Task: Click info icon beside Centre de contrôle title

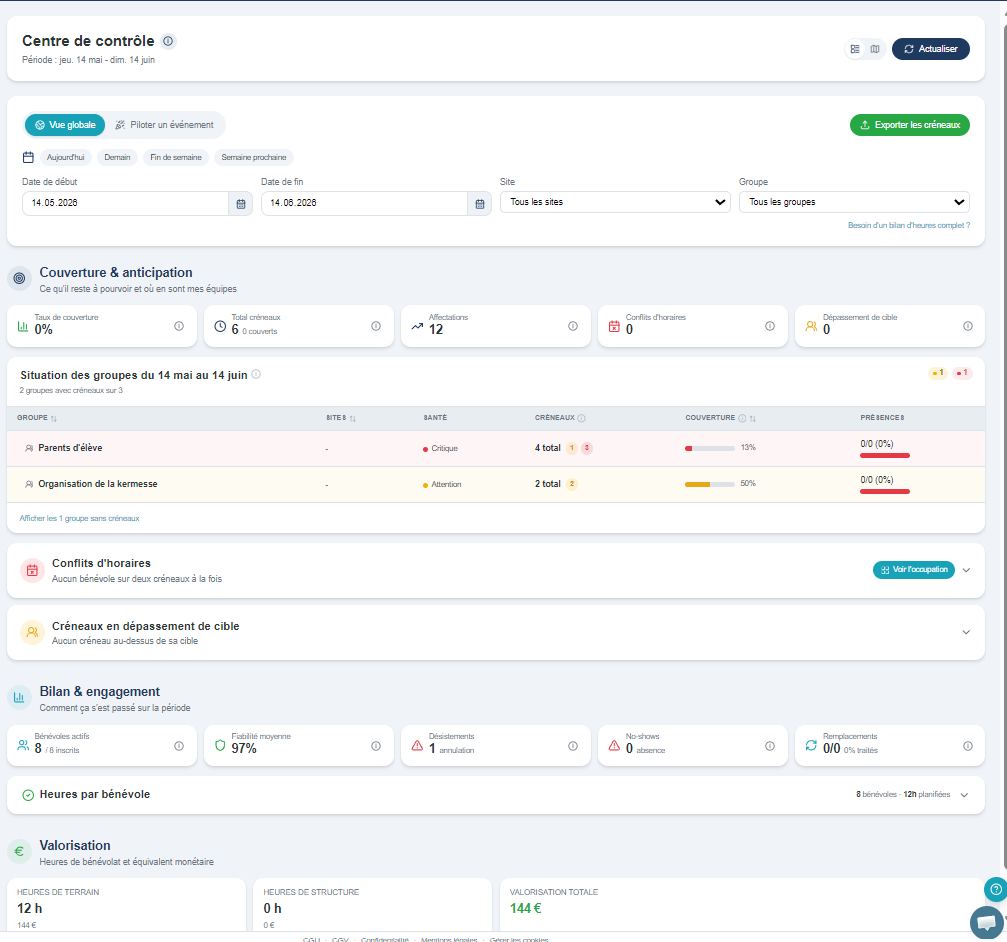Action: coord(168,41)
